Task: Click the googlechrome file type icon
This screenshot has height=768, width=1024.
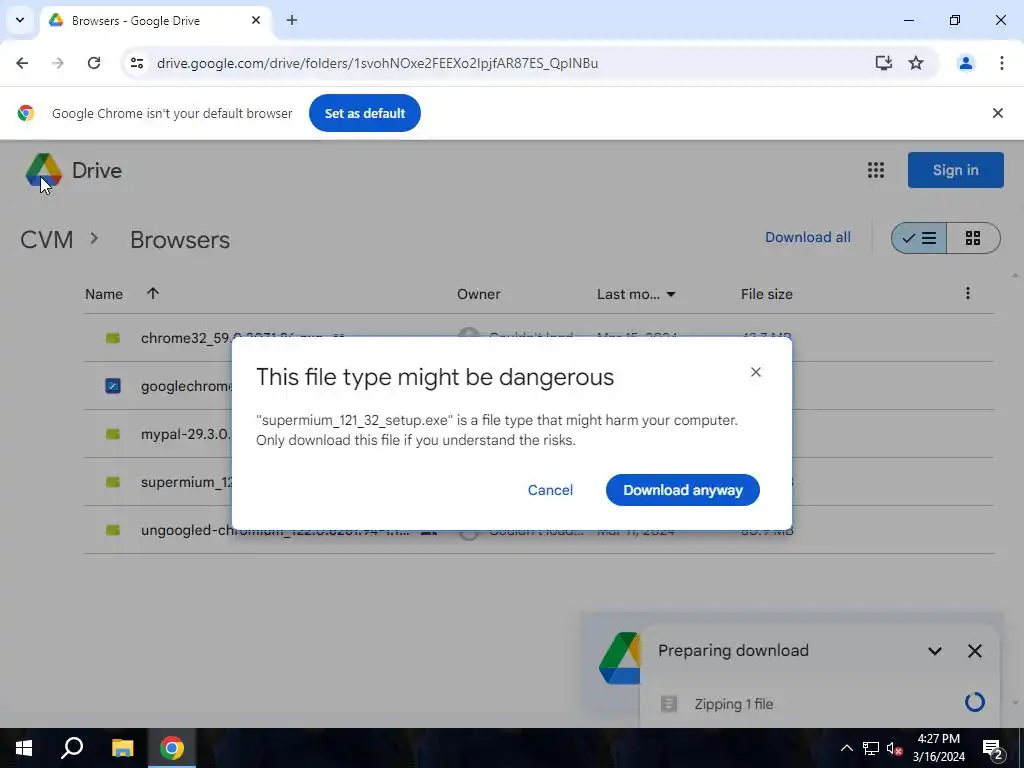Action: click(113, 386)
